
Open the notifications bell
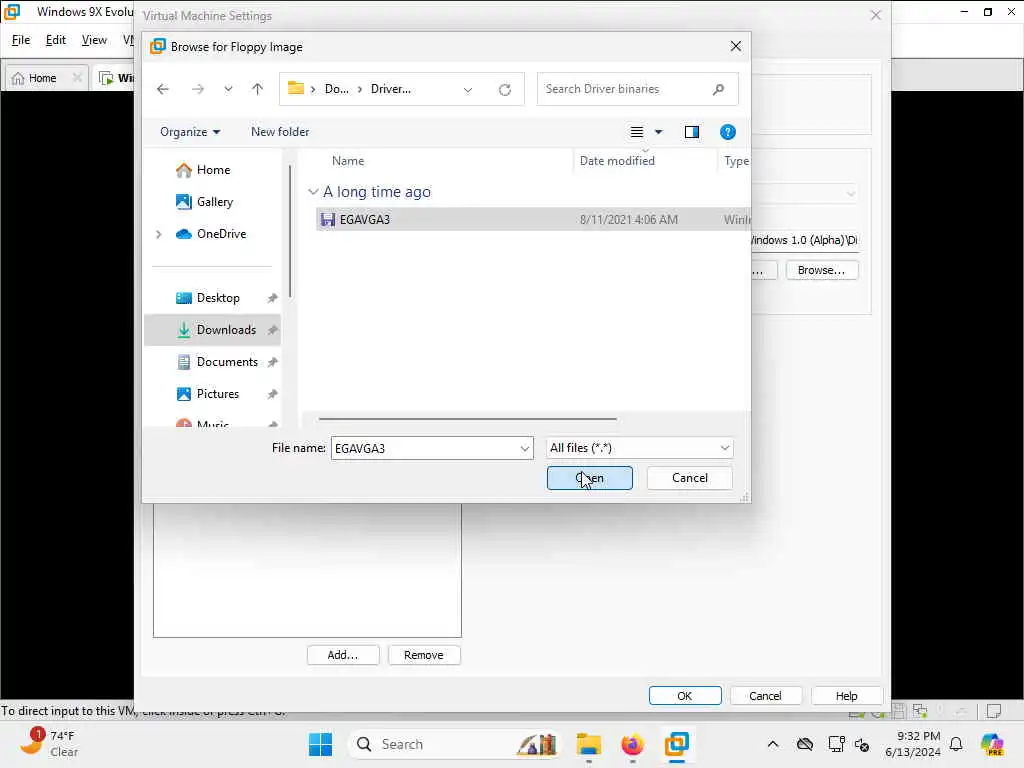point(956,744)
